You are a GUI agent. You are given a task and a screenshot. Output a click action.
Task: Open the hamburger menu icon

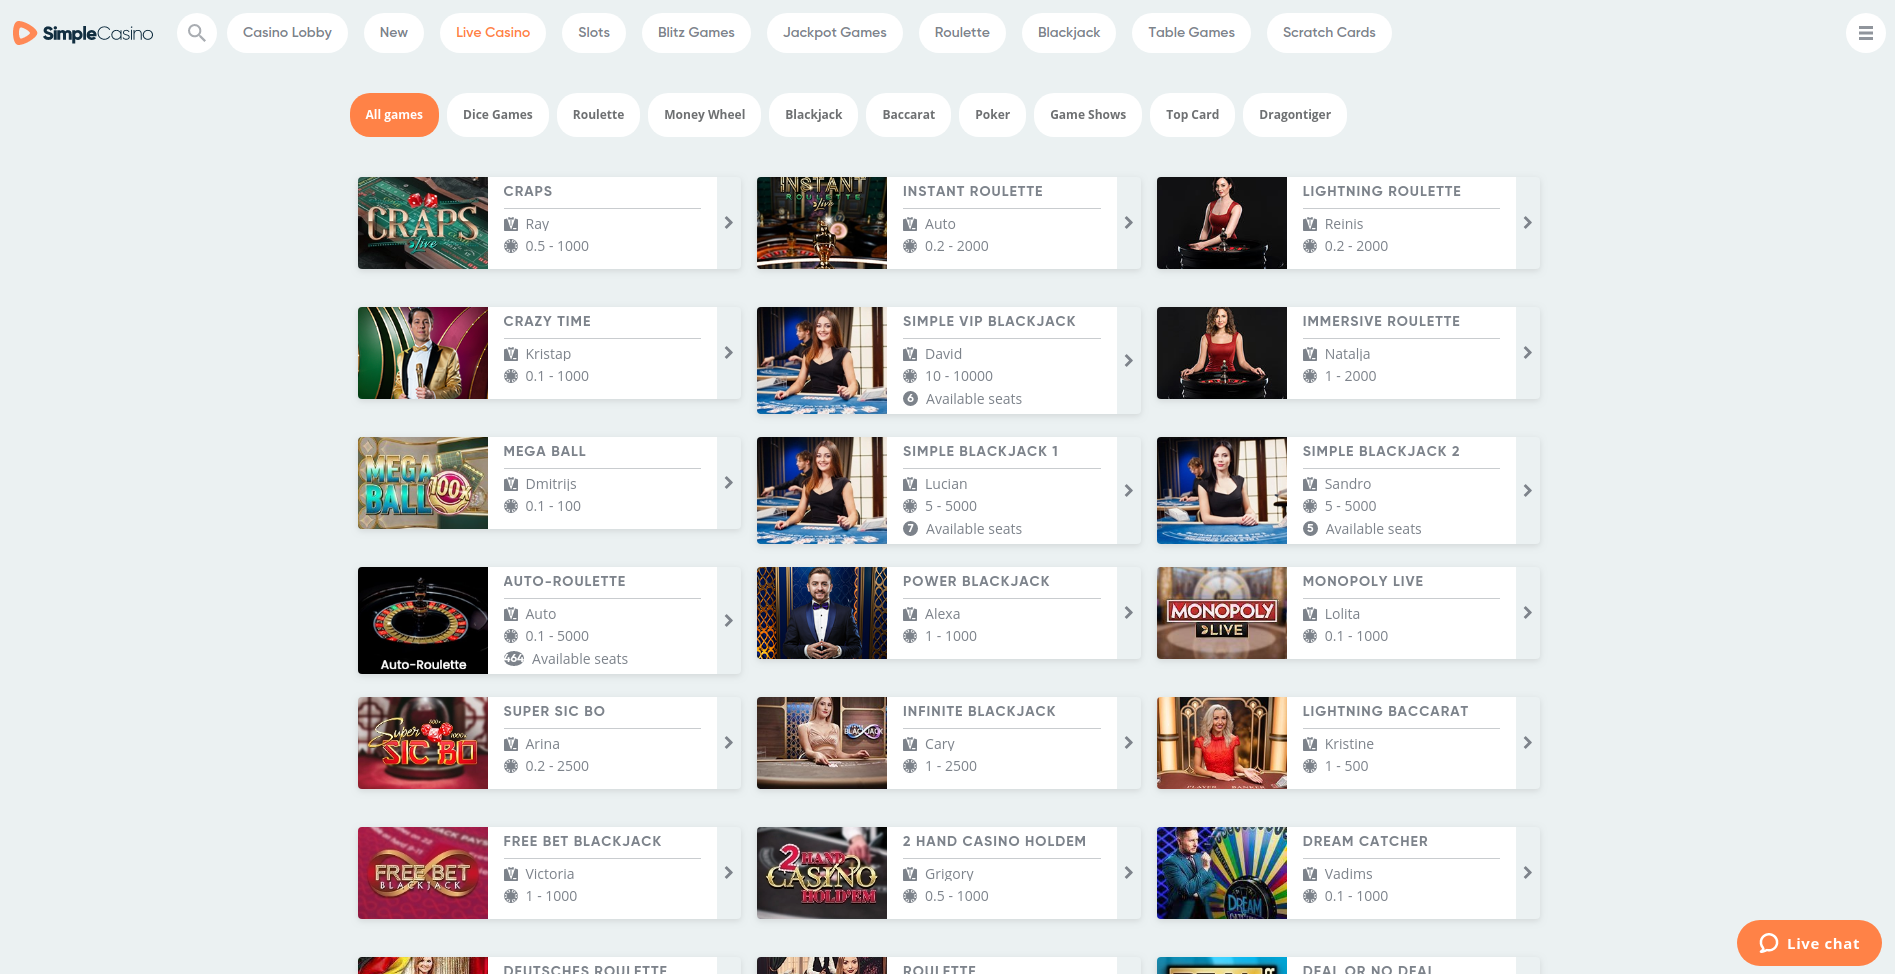pos(1865,33)
